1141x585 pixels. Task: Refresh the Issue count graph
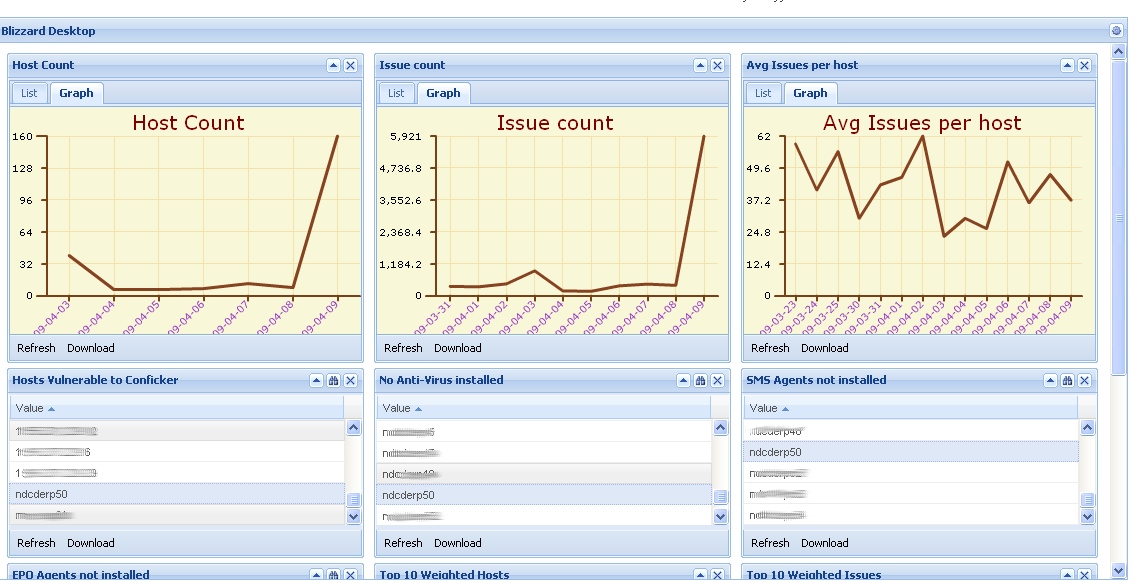tap(403, 348)
